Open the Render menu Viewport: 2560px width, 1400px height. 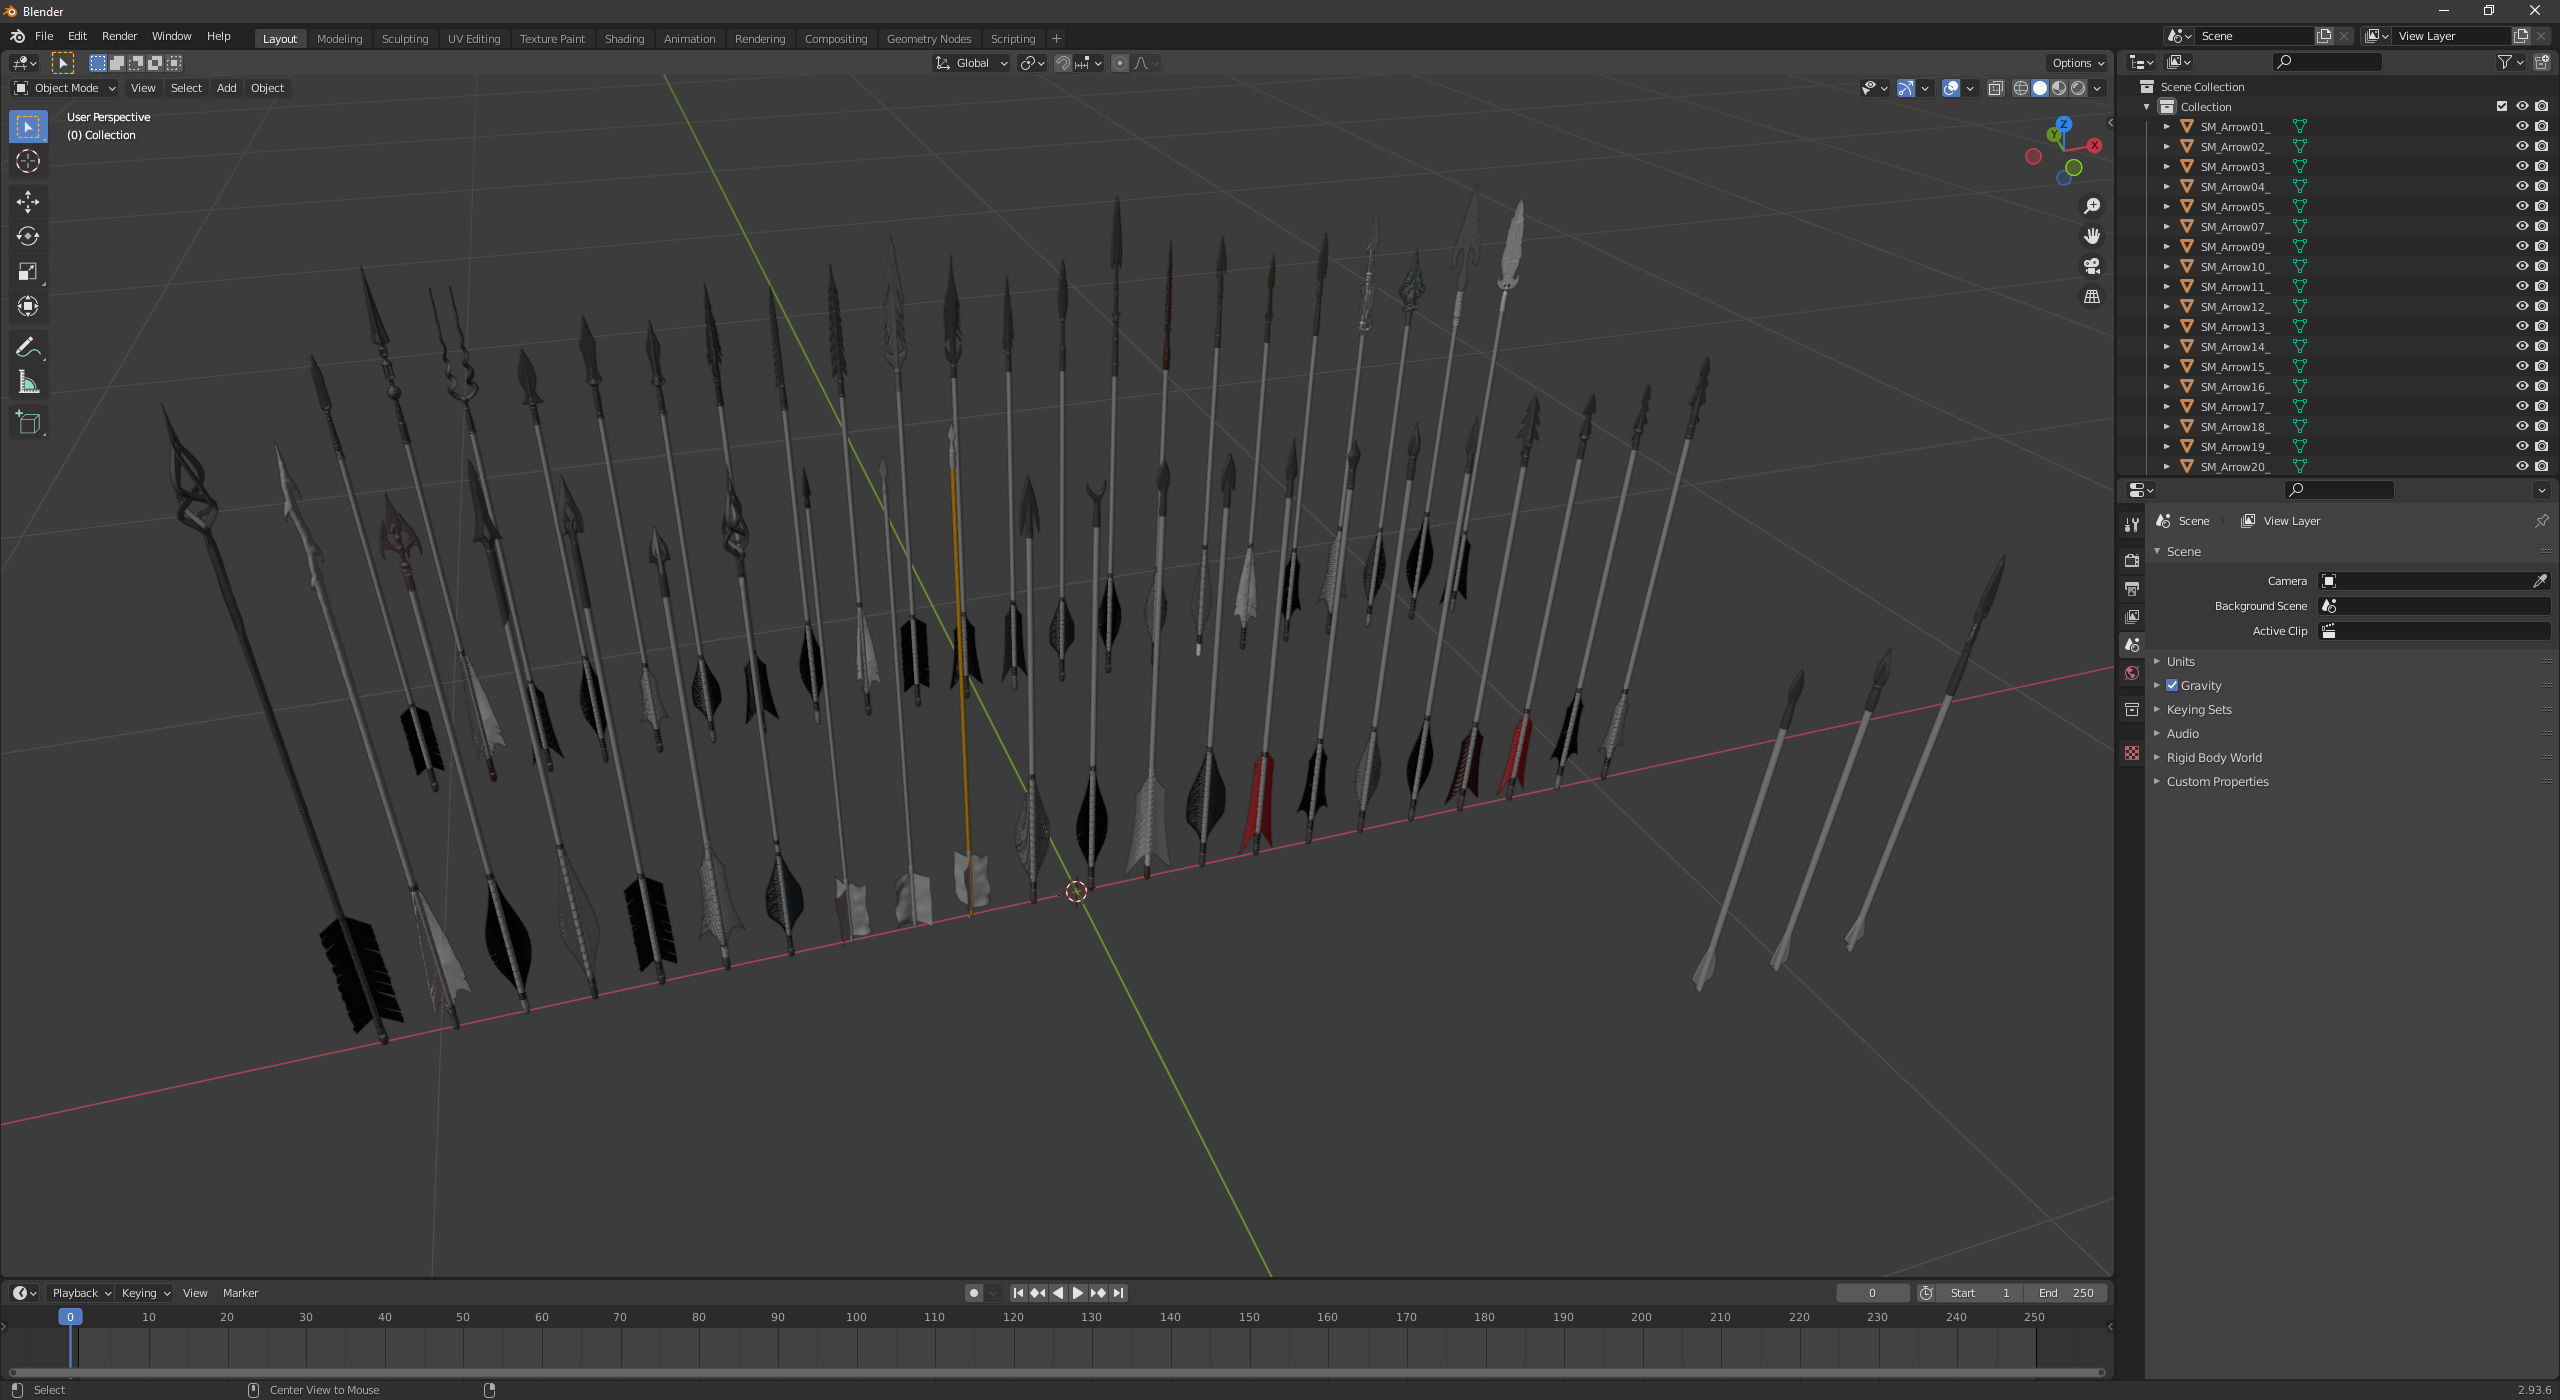(x=119, y=36)
